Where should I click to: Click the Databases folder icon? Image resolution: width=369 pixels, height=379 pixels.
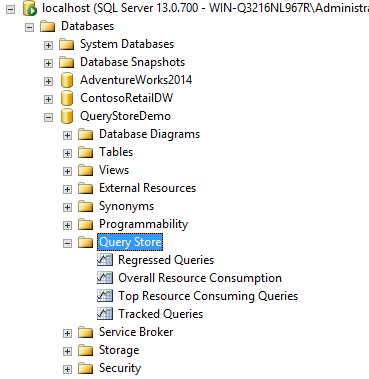(x=47, y=26)
